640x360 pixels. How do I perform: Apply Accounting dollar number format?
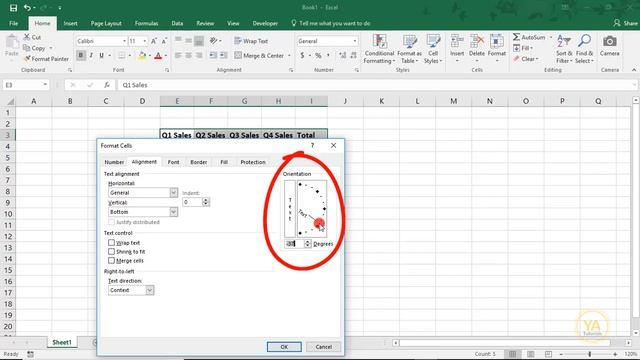(302, 56)
